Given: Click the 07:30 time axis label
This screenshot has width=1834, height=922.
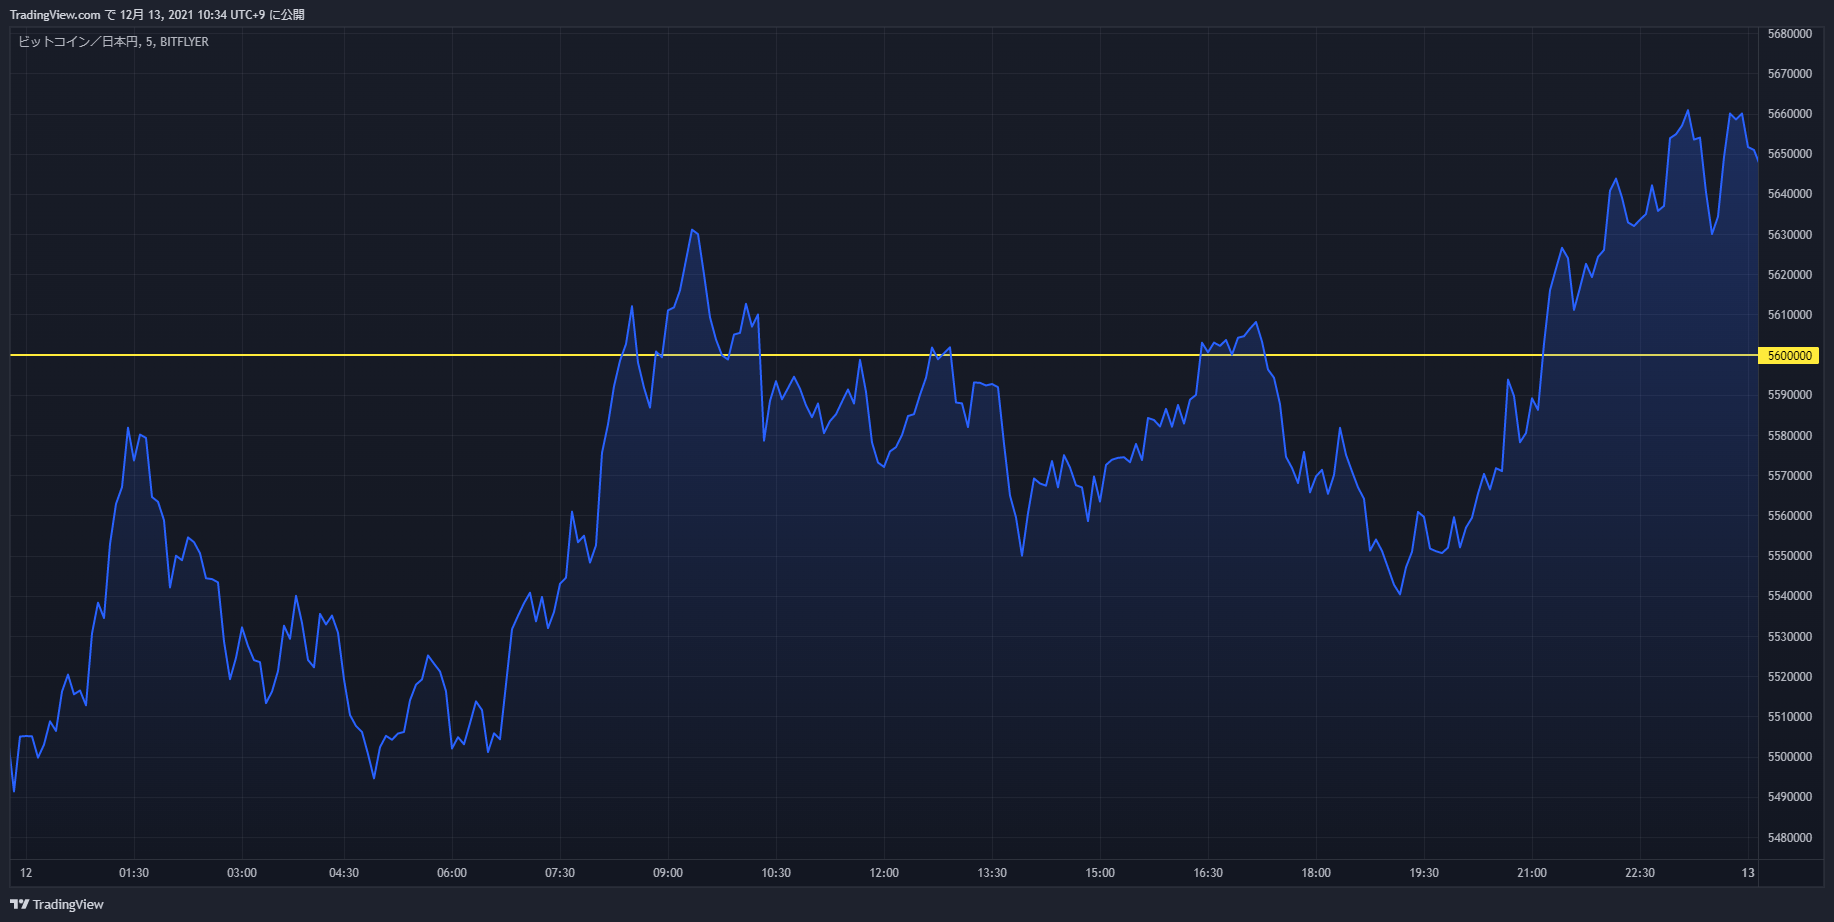Looking at the screenshot, I should coord(560,873).
